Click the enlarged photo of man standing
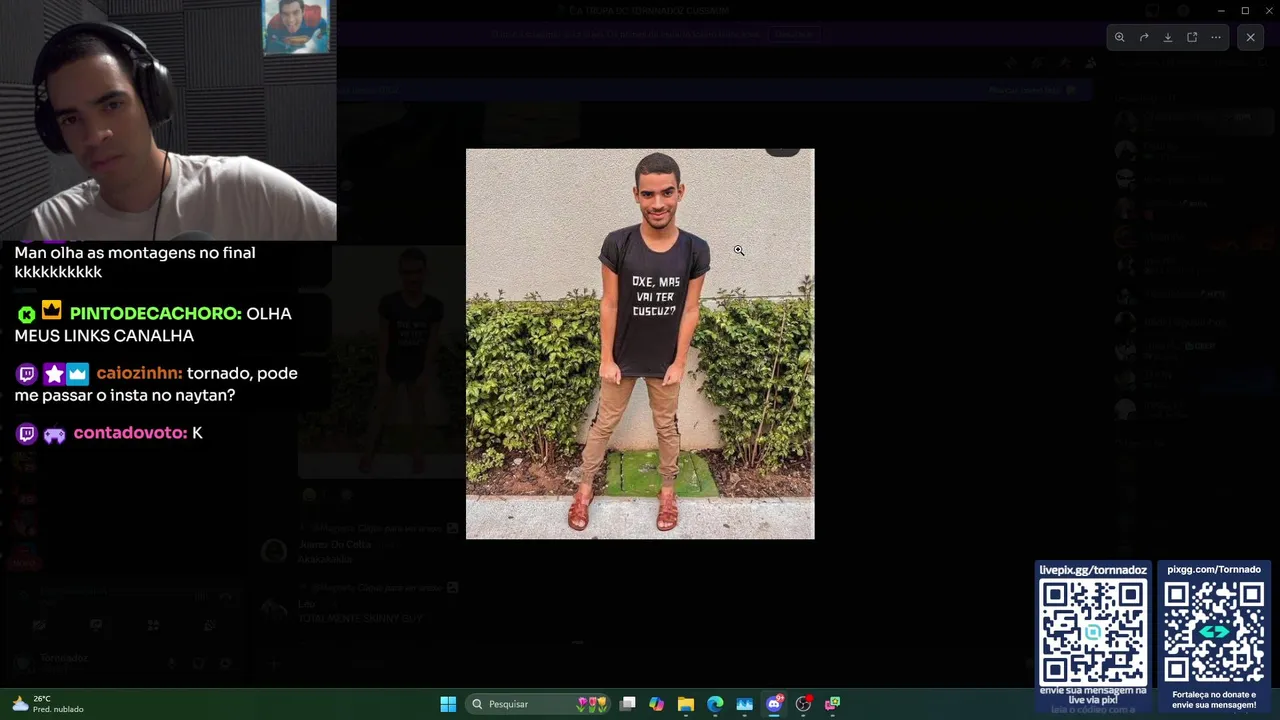 pos(640,344)
